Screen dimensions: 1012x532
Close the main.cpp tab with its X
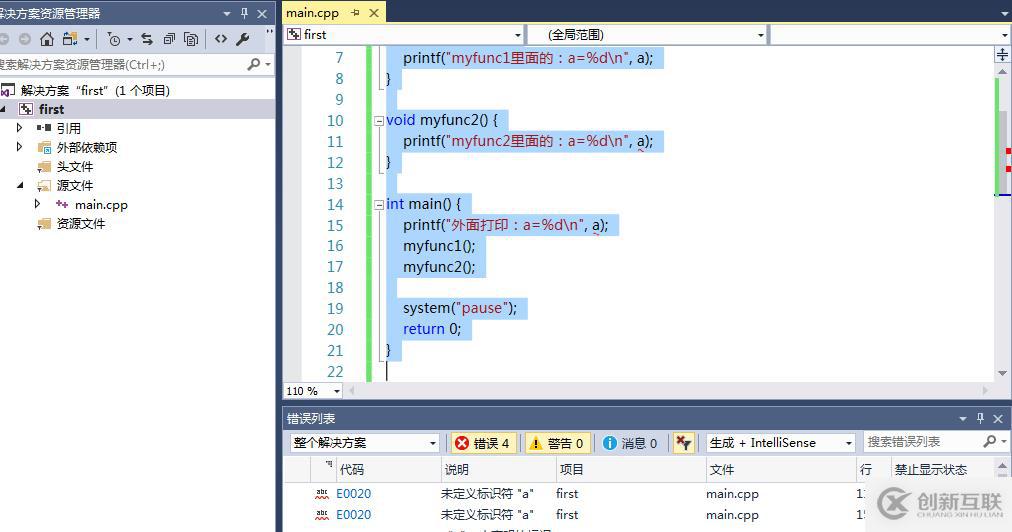click(374, 13)
